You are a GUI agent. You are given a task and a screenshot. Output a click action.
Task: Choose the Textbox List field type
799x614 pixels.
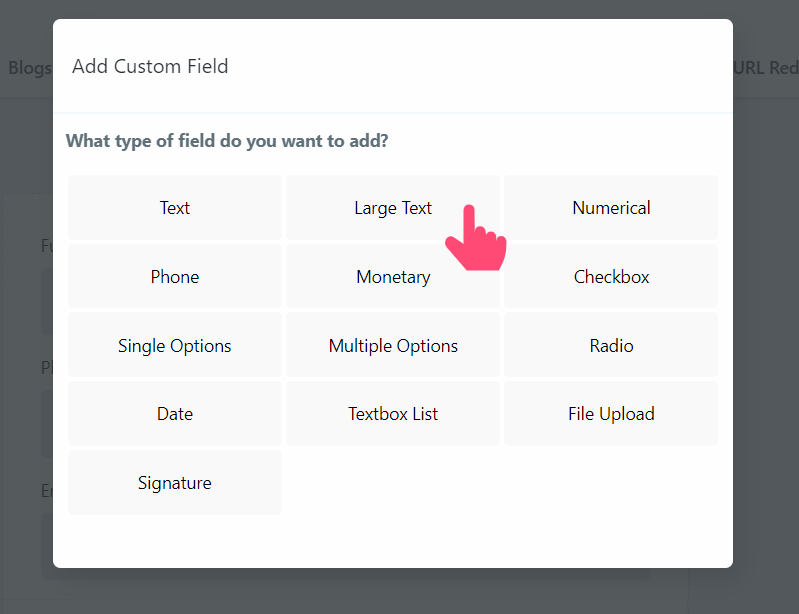click(393, 413)
